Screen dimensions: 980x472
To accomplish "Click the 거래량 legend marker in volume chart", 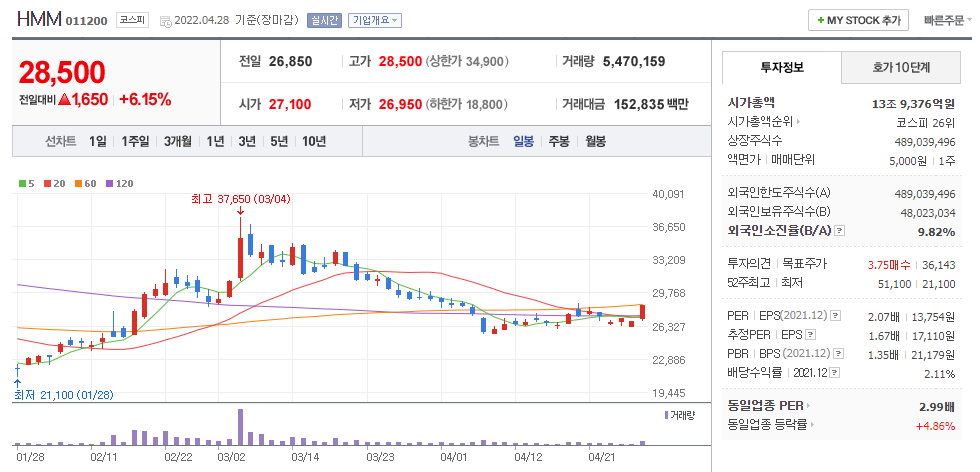I will tap(666, 414).
